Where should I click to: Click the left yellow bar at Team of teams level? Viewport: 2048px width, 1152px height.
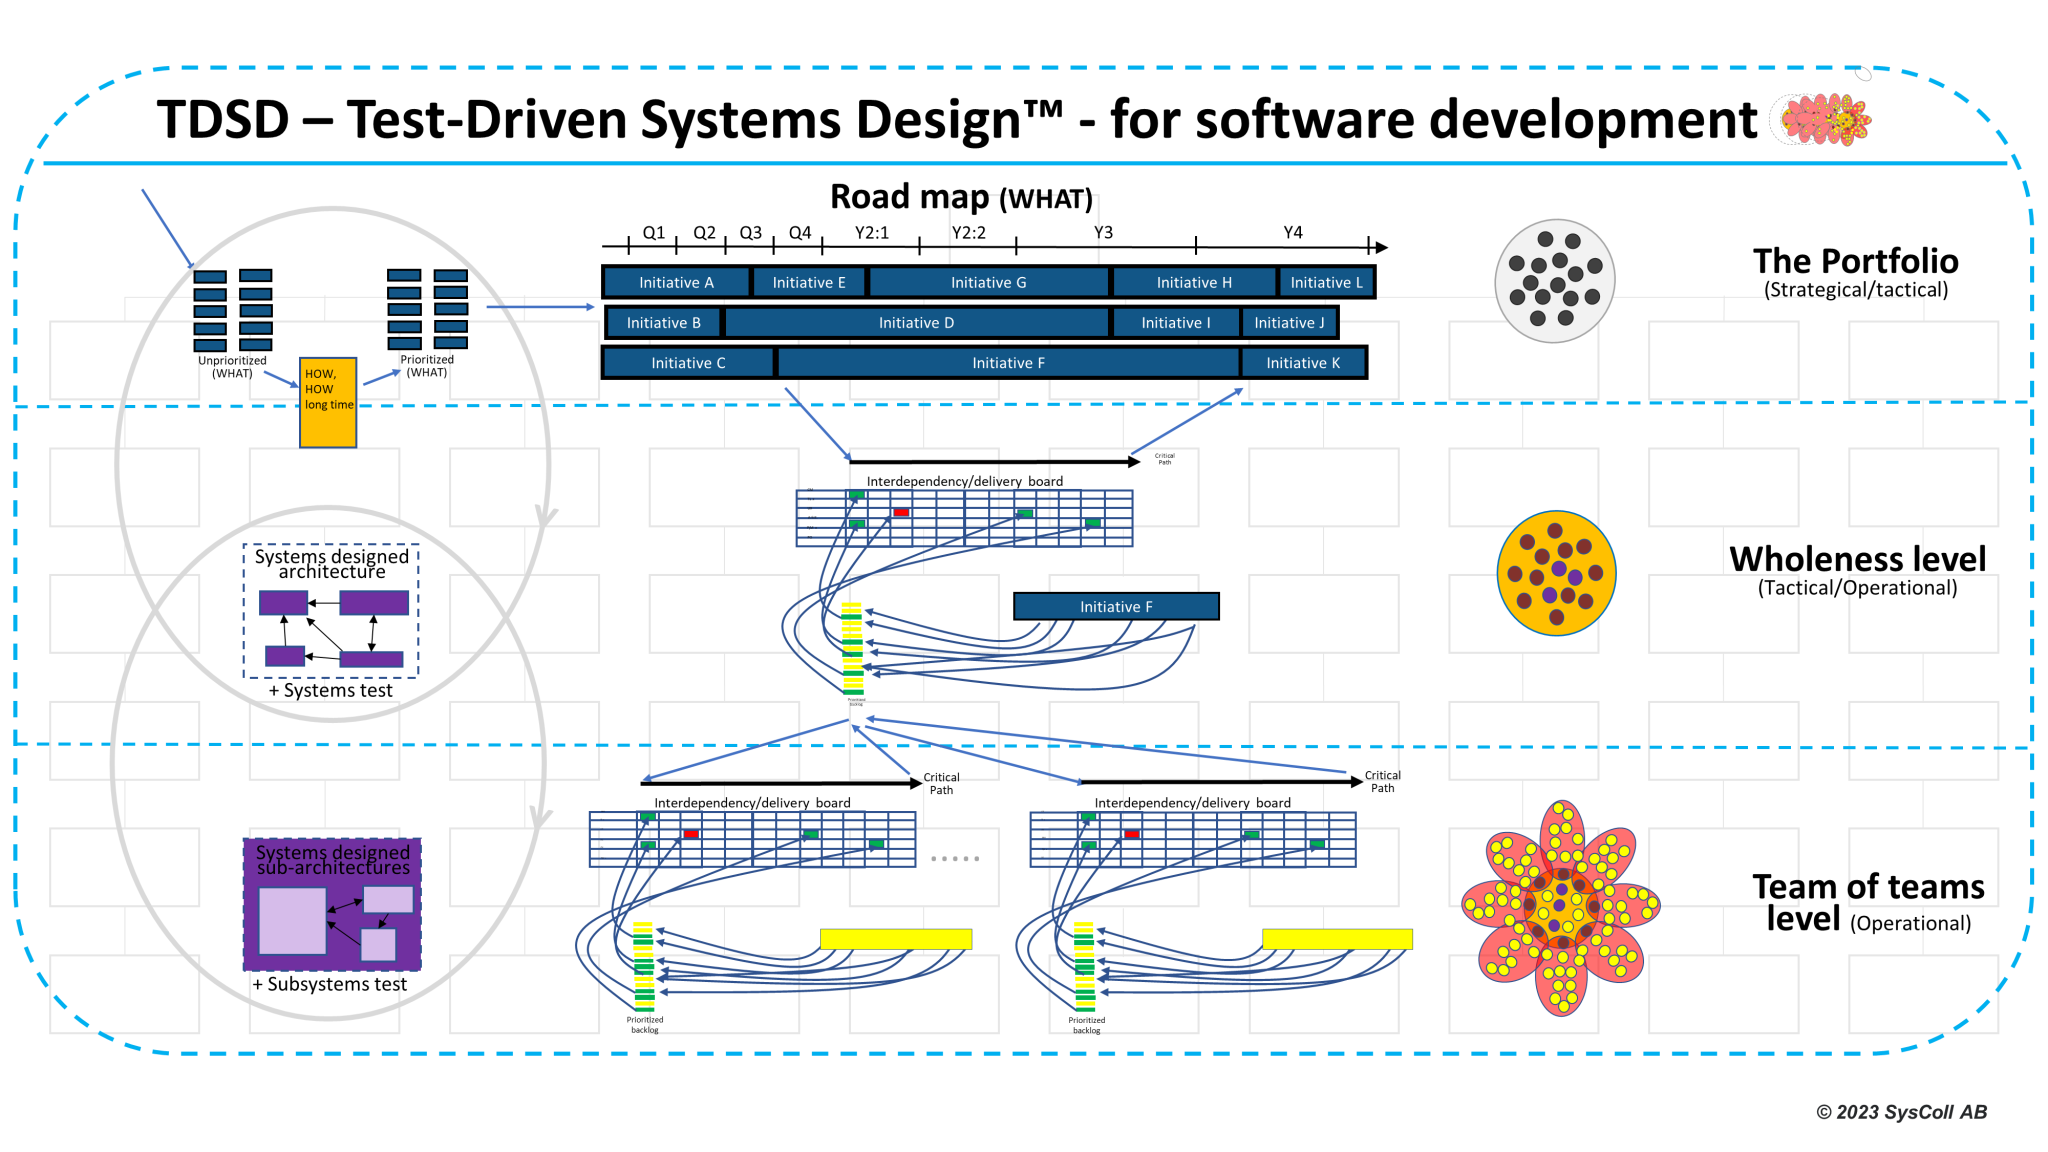coord(896,939)
